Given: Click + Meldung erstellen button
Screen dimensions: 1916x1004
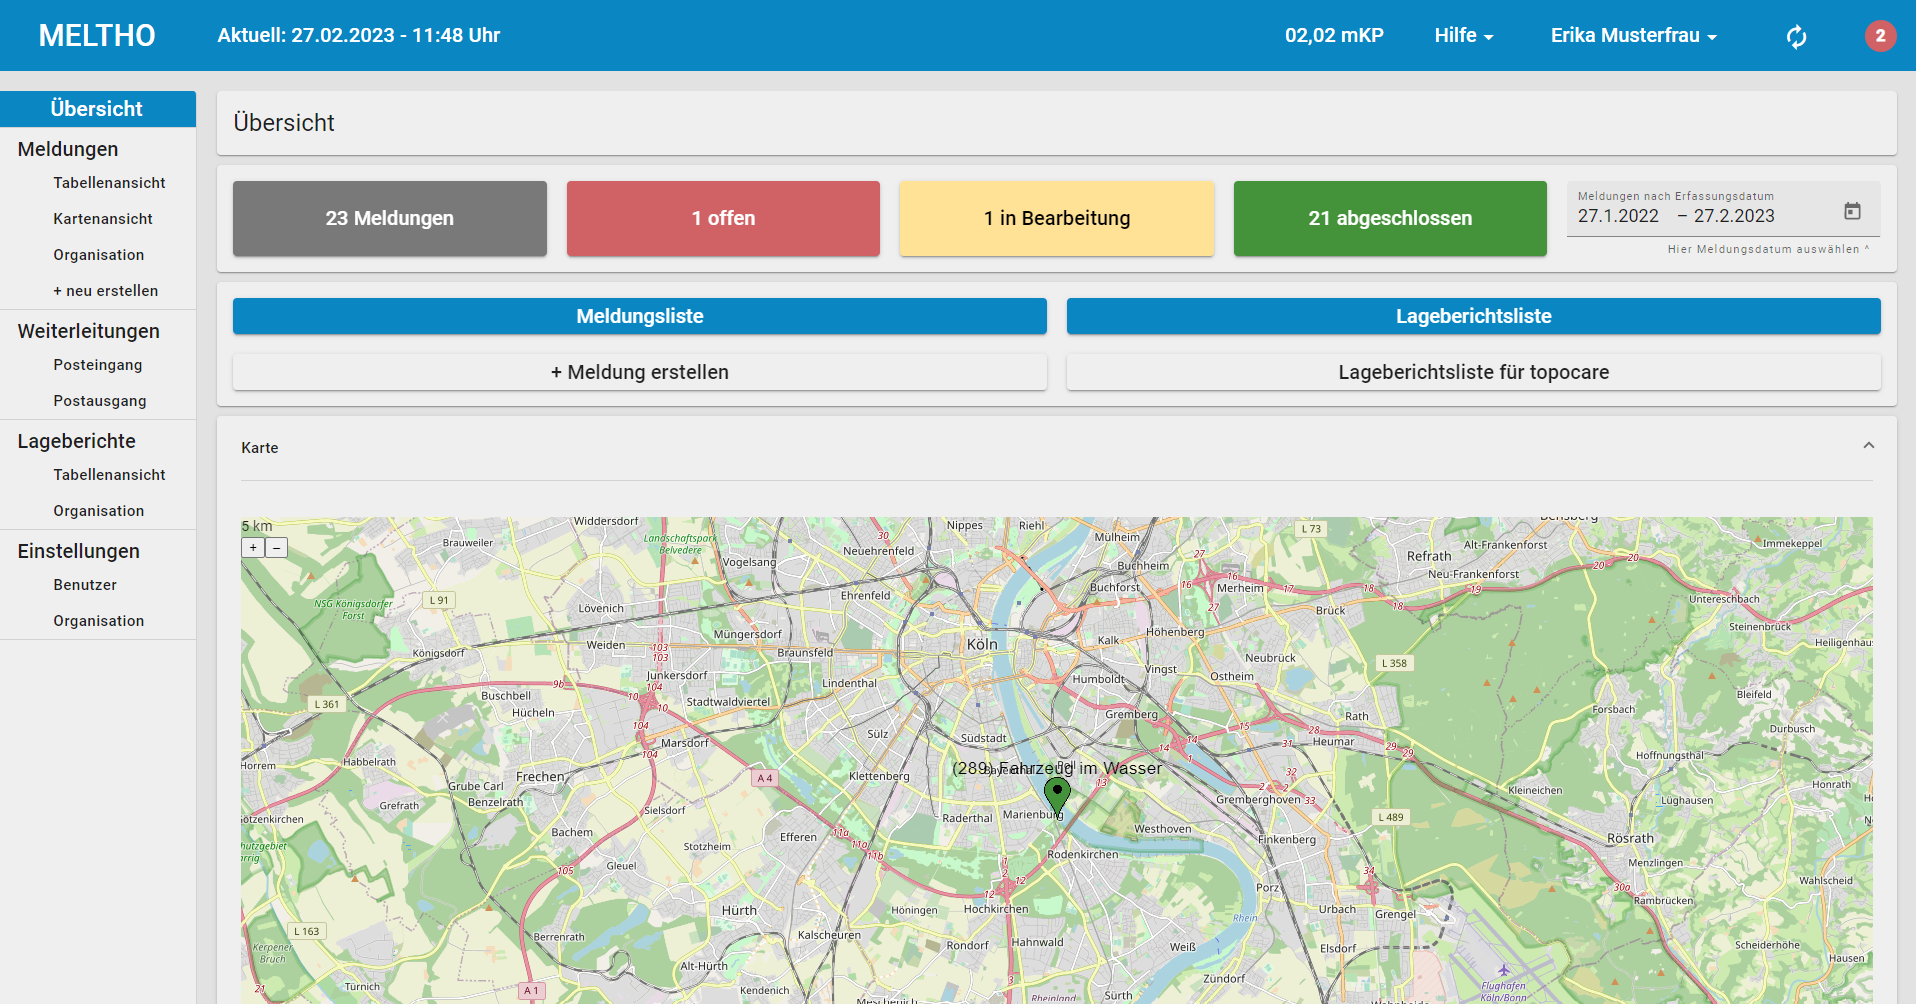Looking at the screenshot, I should [639, 372].
